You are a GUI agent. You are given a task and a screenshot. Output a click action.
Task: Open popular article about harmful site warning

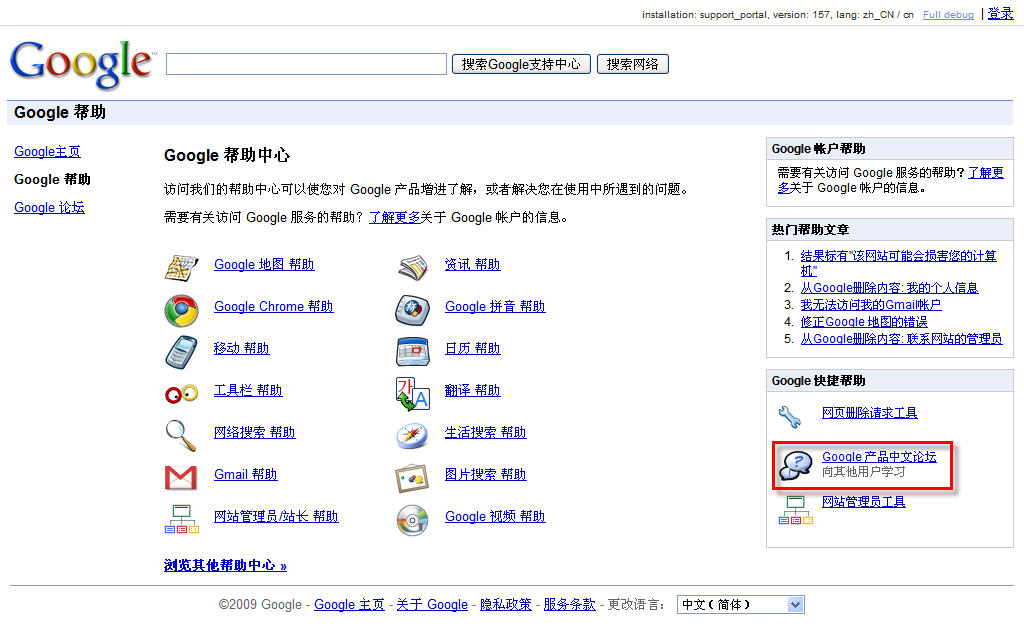coord(899,256)
